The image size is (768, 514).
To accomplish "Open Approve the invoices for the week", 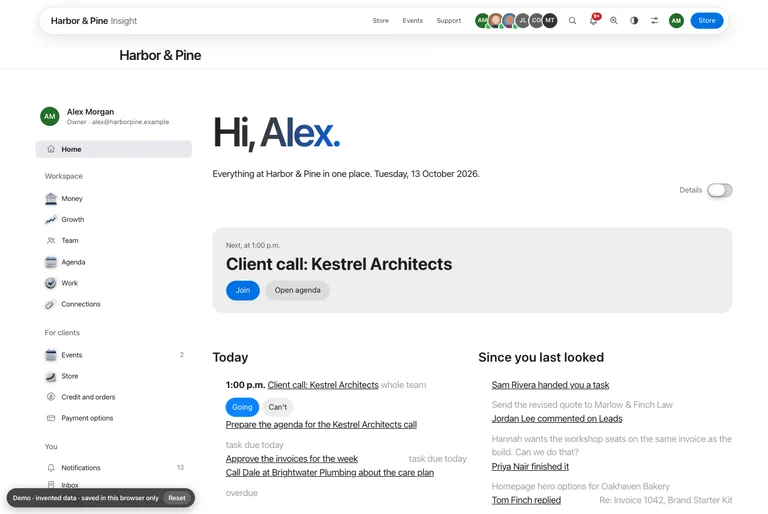I will point(292,459).
